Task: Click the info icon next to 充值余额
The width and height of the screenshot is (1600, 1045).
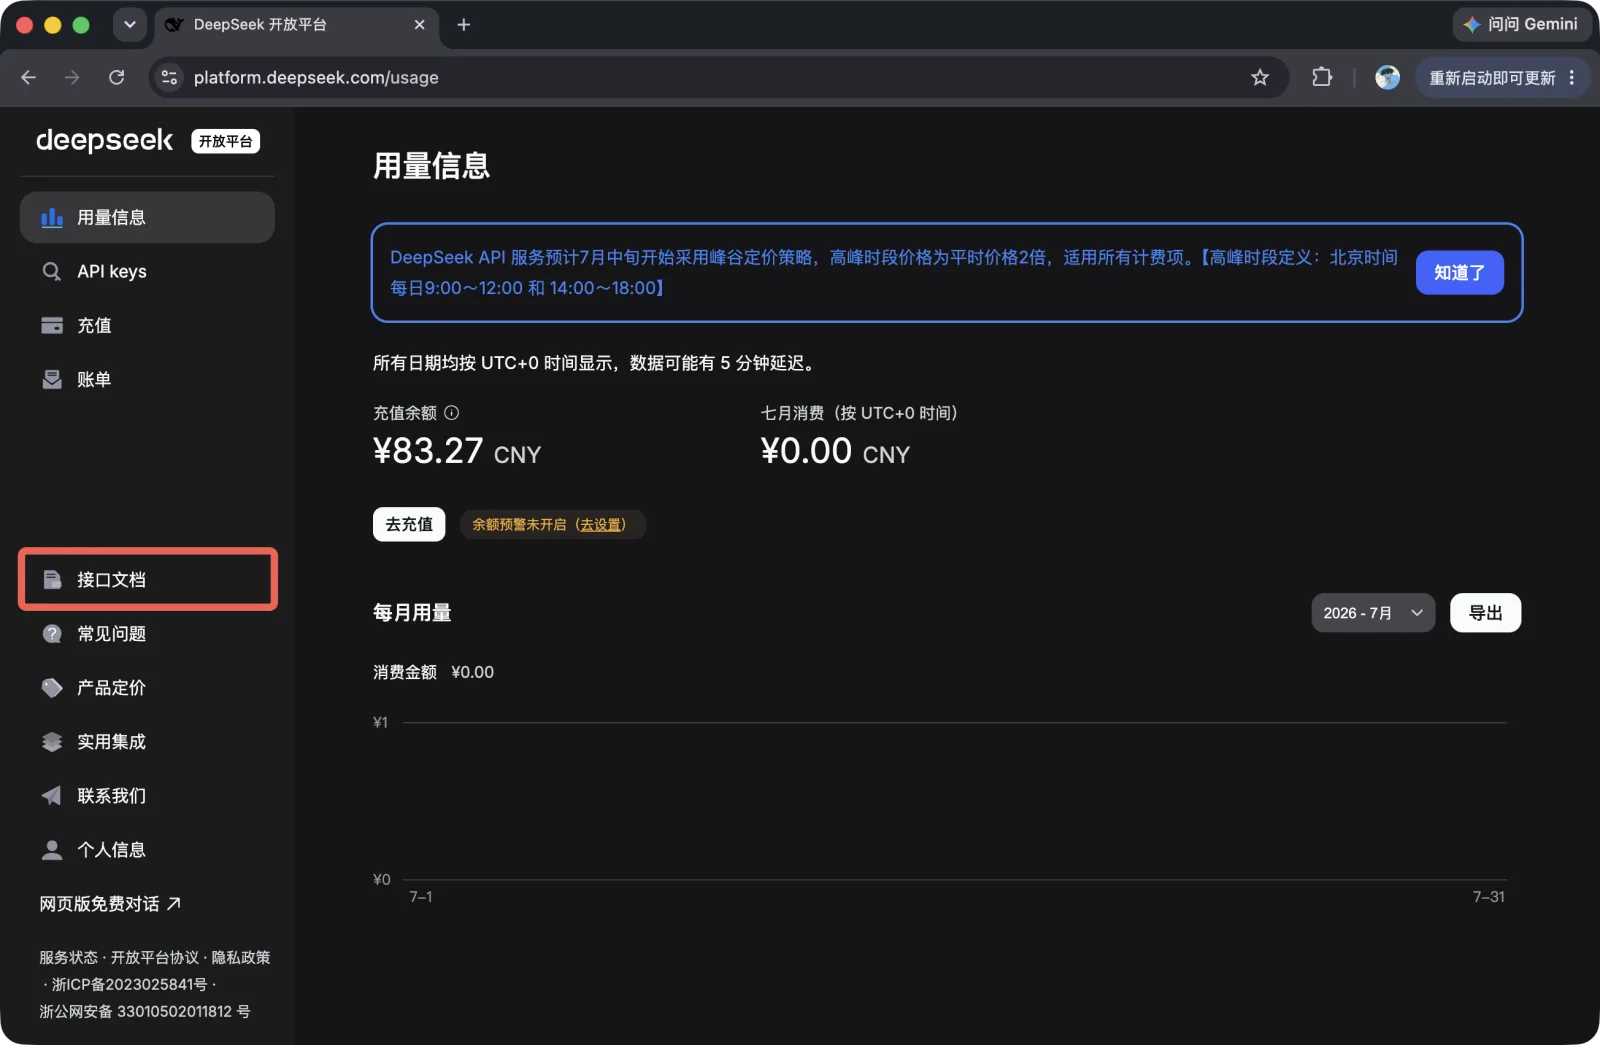Action: coord(452,412)
